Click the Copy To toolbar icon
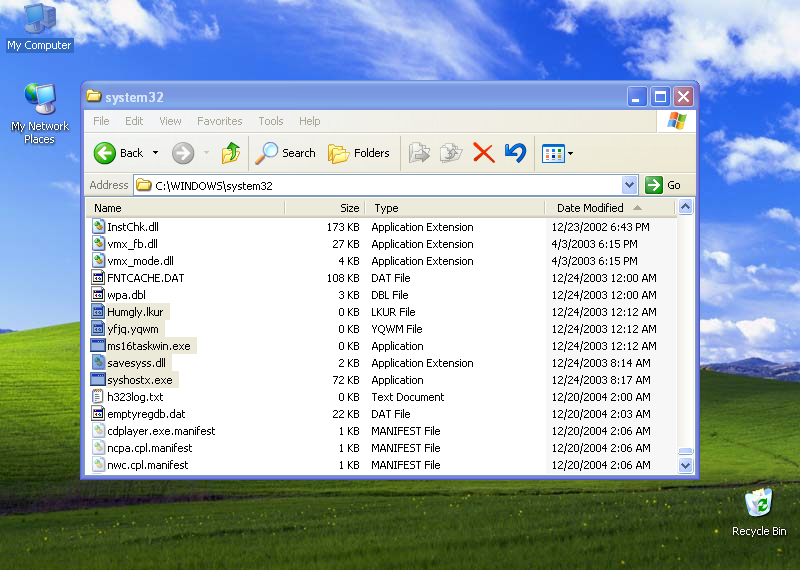This screenshot has height=570, width=800. tap(451, 153)
